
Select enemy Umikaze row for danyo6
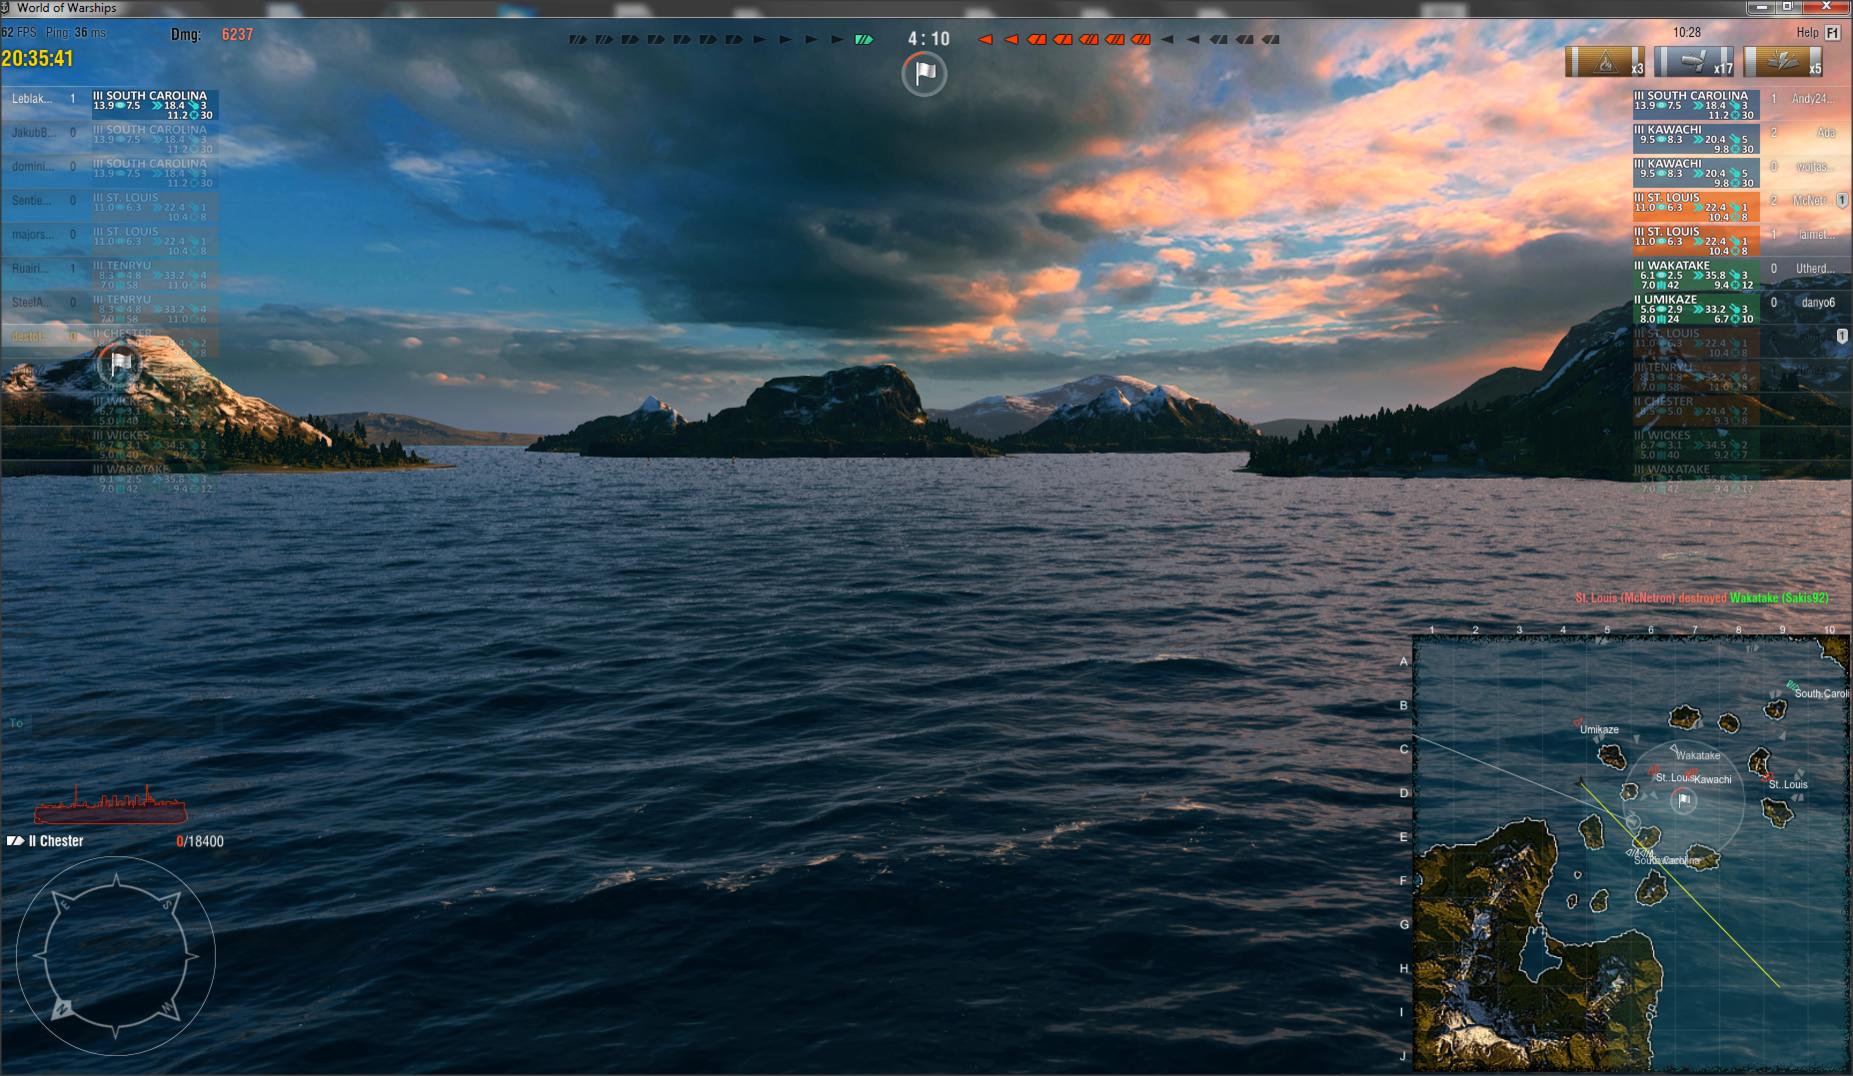point(1740,308)
